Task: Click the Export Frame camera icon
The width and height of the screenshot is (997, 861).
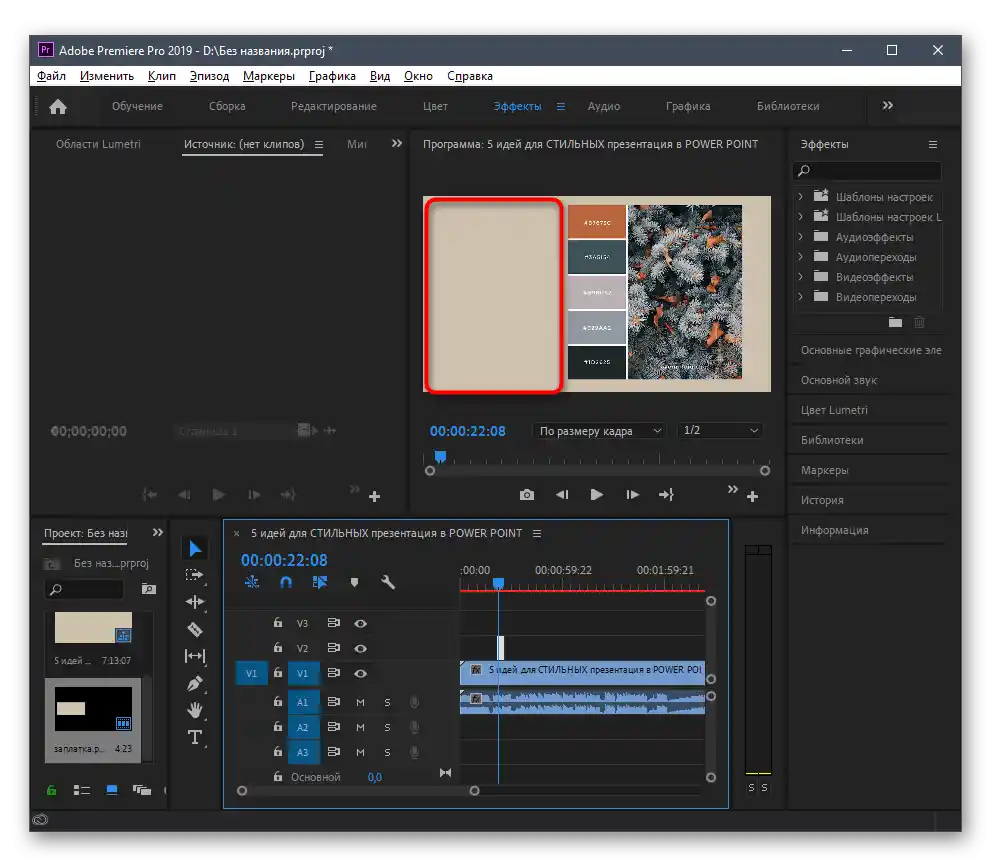Action: [526, 495]
